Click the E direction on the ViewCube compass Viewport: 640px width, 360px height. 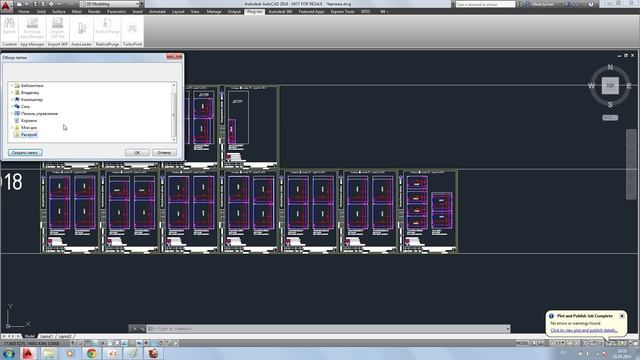[629, 86]
